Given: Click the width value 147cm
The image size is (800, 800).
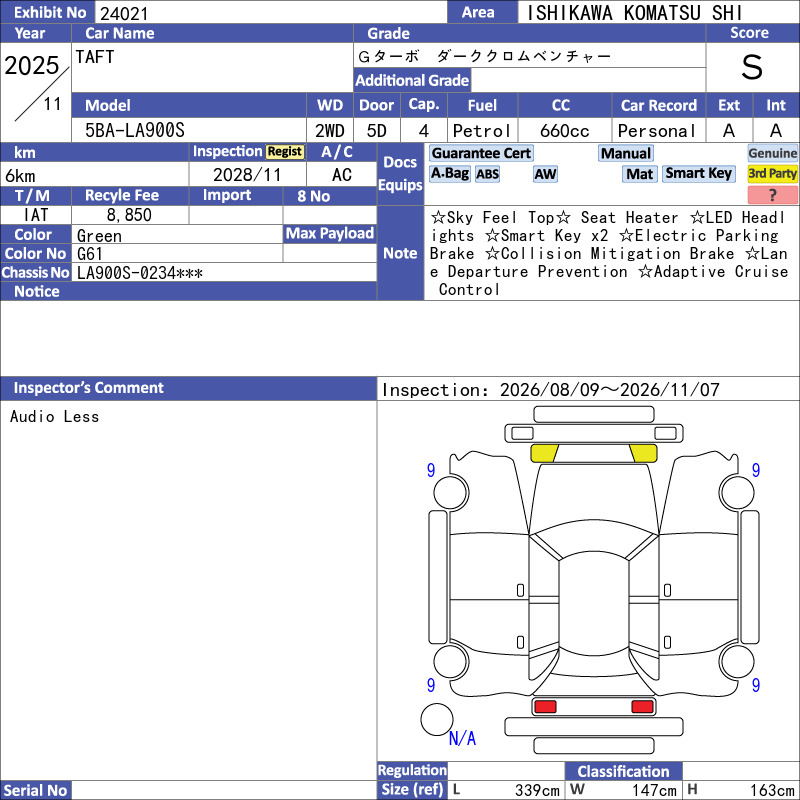Looking at the screenshot, I should pos(655,790).
